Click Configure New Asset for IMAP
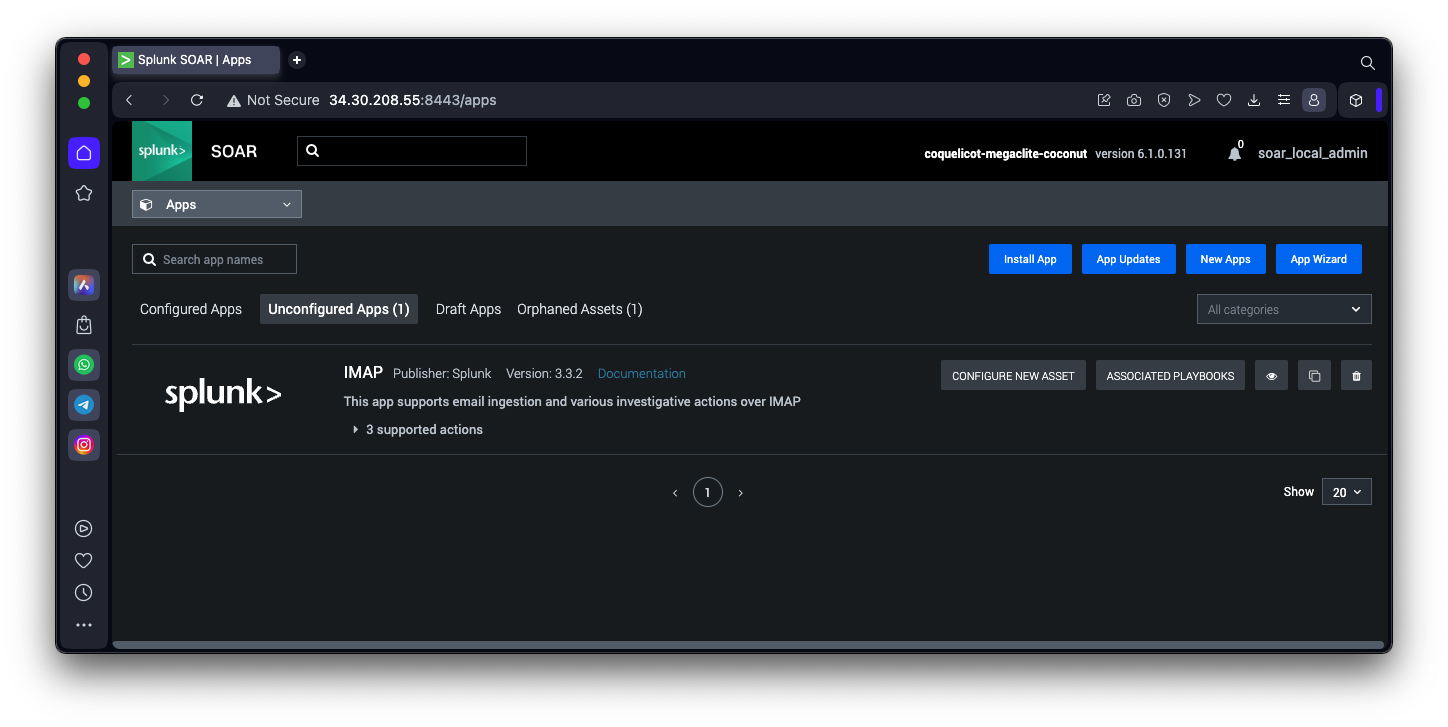The width and height of the screenshot is (1448, 727). tap(1013, 375)
